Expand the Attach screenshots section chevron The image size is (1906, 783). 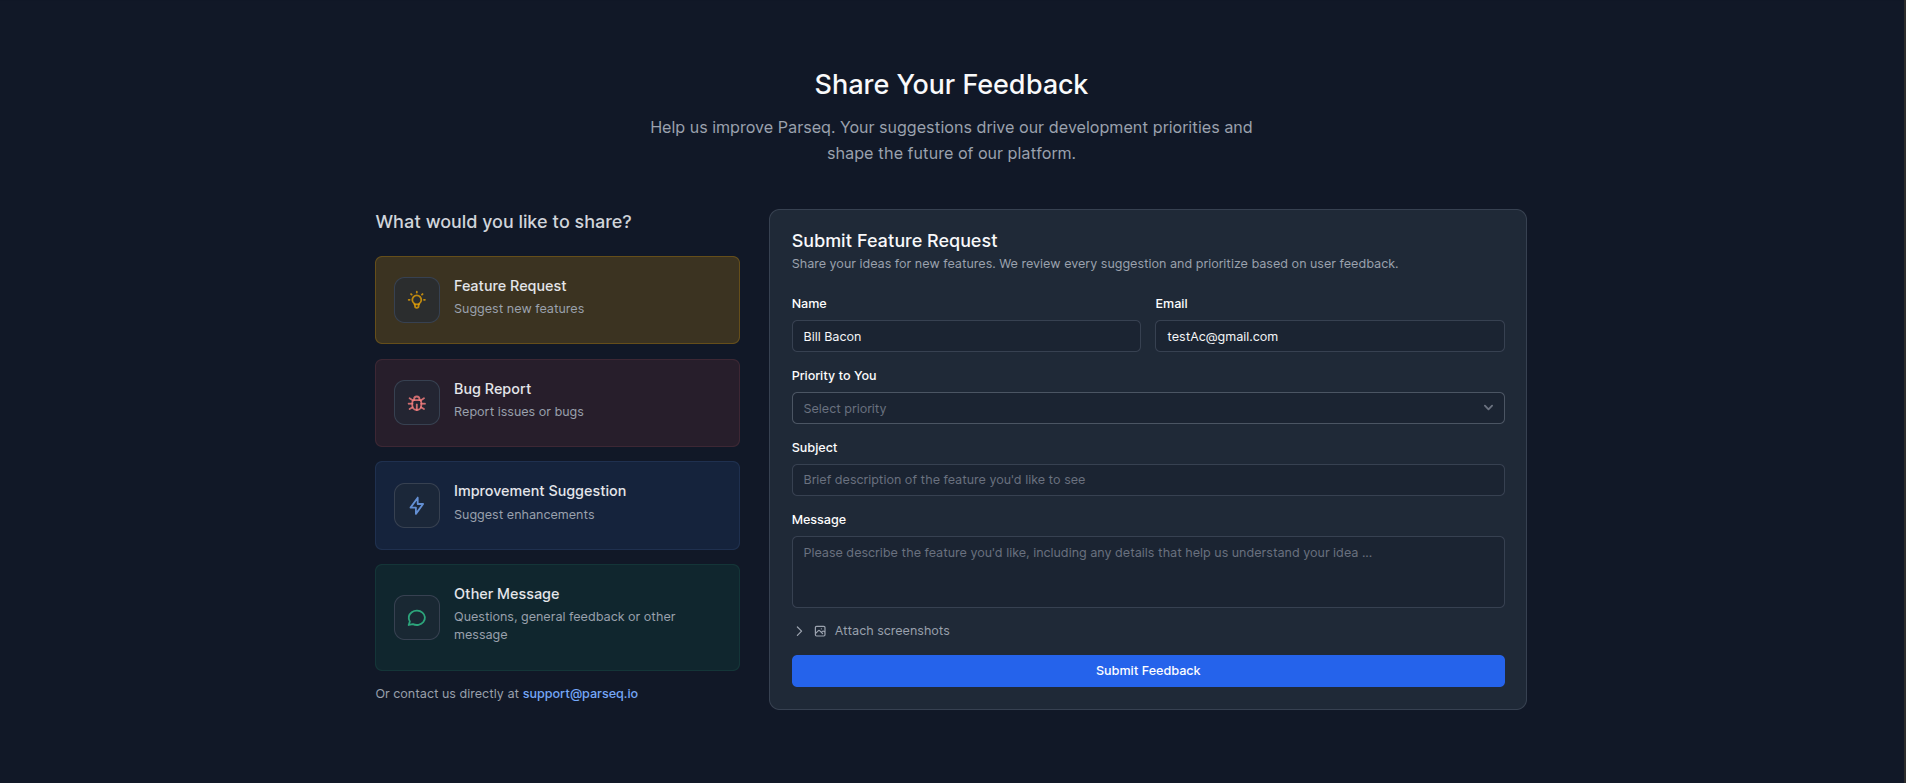pos(799,631)
